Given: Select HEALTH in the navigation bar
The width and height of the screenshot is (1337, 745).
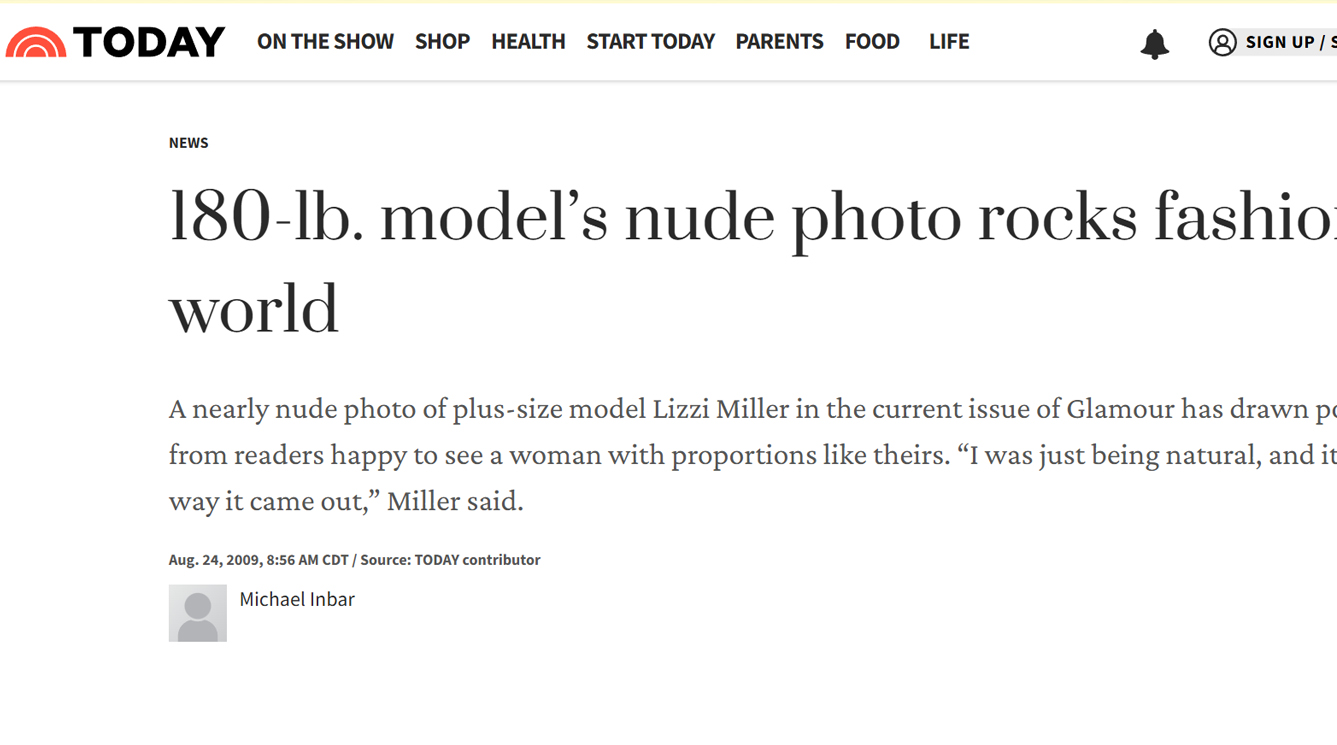Looking at the screenshot, I should [528, 42].
